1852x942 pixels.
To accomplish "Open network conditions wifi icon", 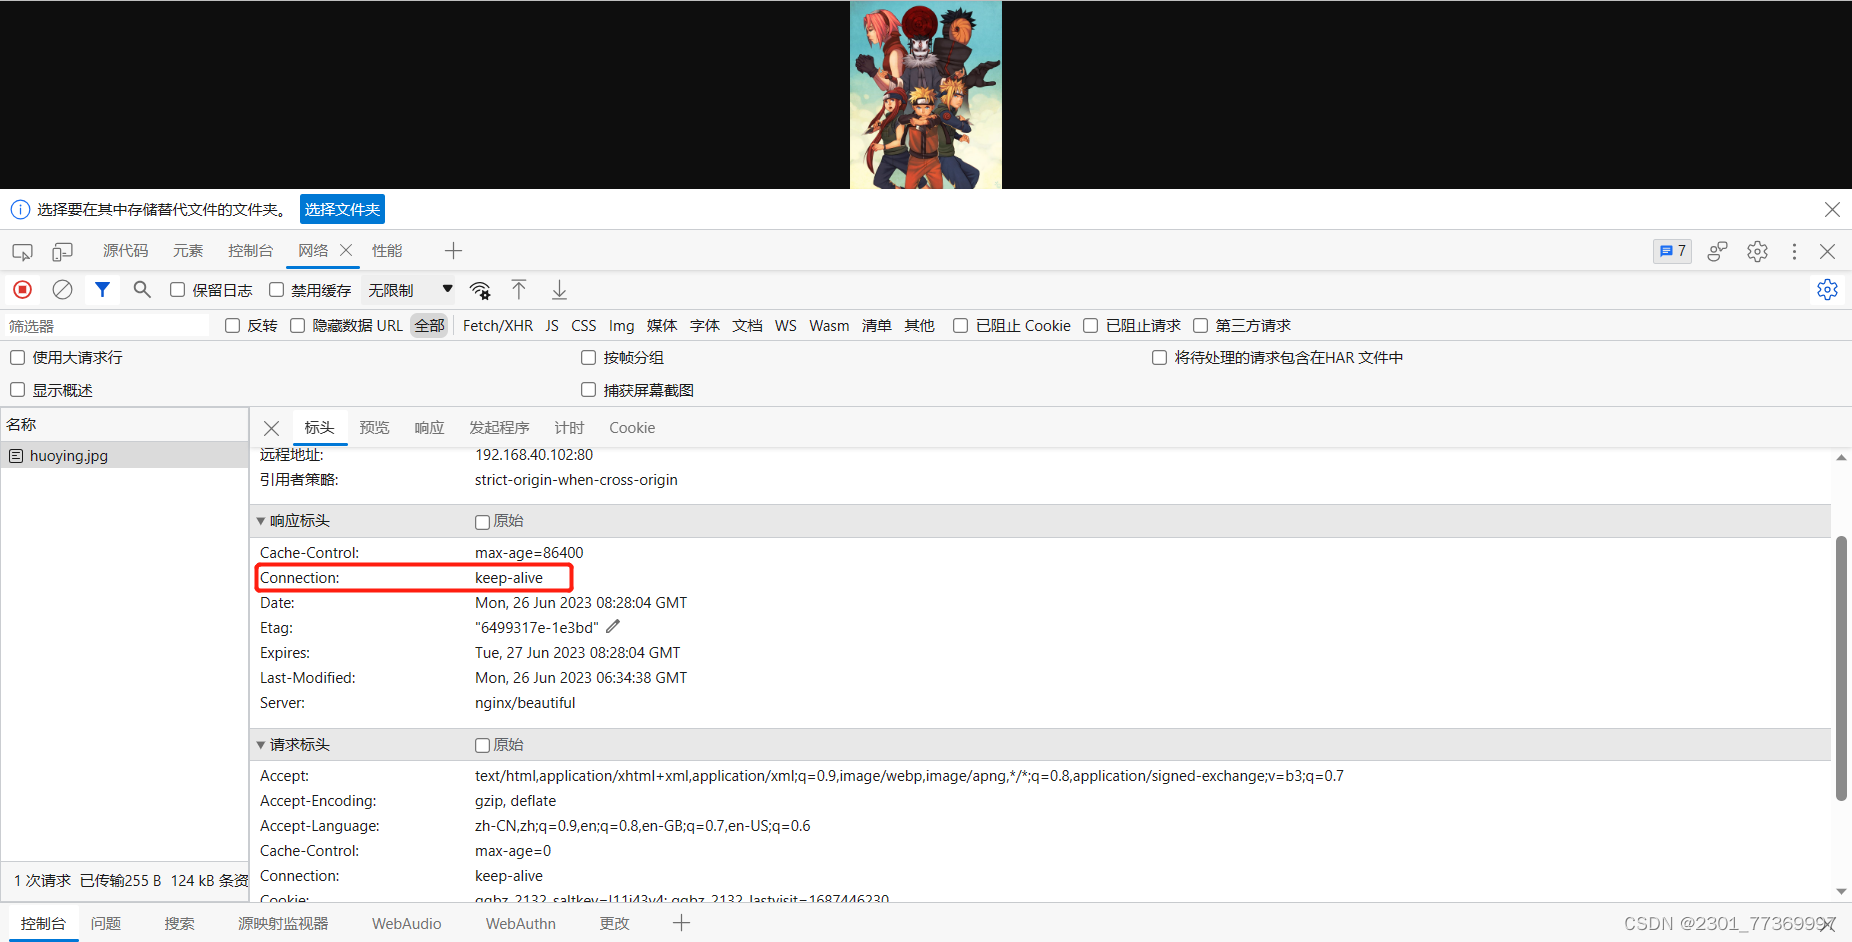I will coord(480,290).
